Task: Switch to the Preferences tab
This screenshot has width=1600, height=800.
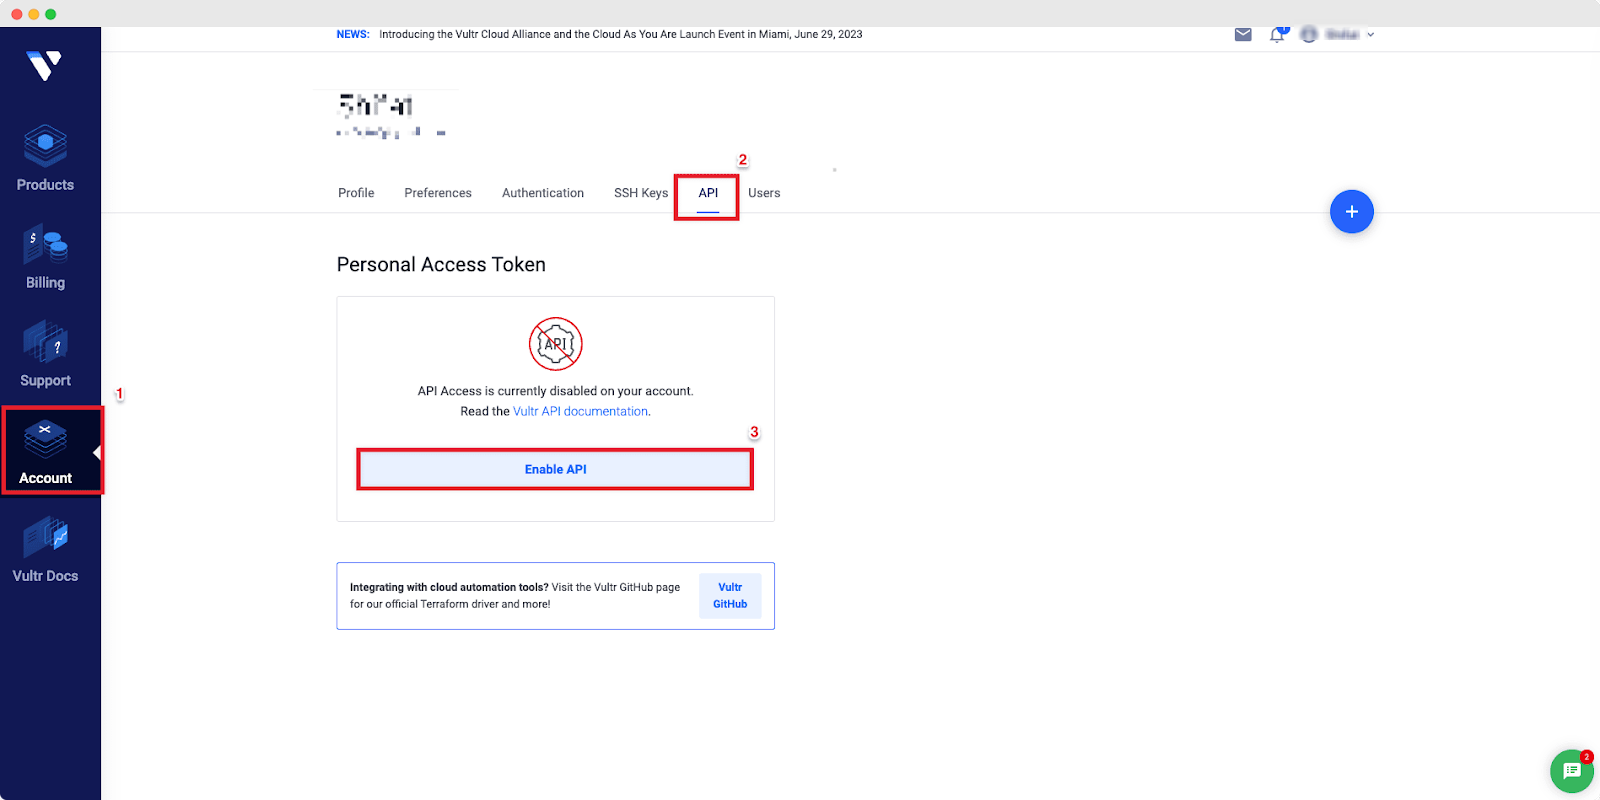Action: pos(438,193)
